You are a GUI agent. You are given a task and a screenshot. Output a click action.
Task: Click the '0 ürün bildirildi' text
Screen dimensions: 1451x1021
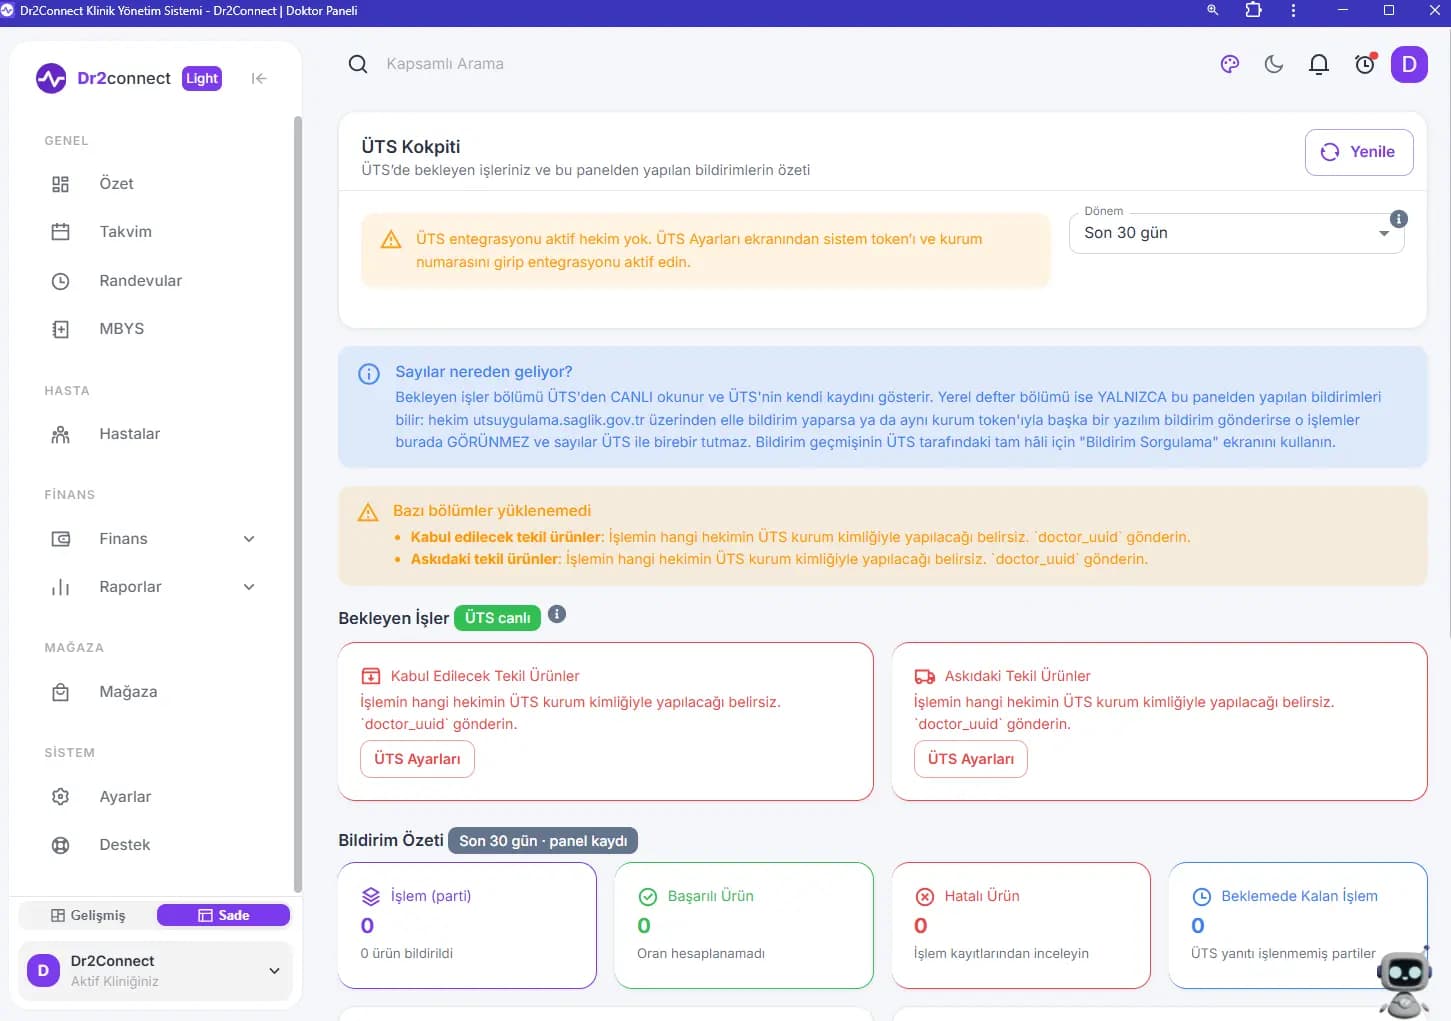407,954
